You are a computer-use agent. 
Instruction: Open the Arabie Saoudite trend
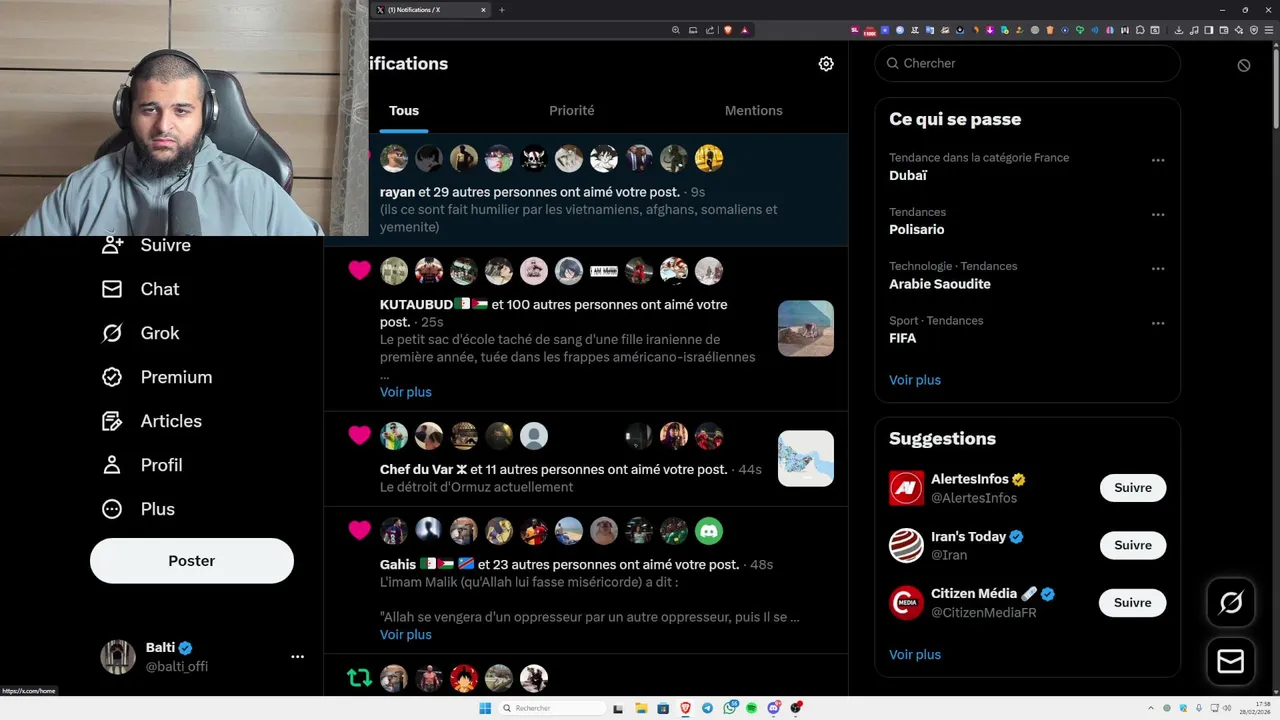pos(940,284)
